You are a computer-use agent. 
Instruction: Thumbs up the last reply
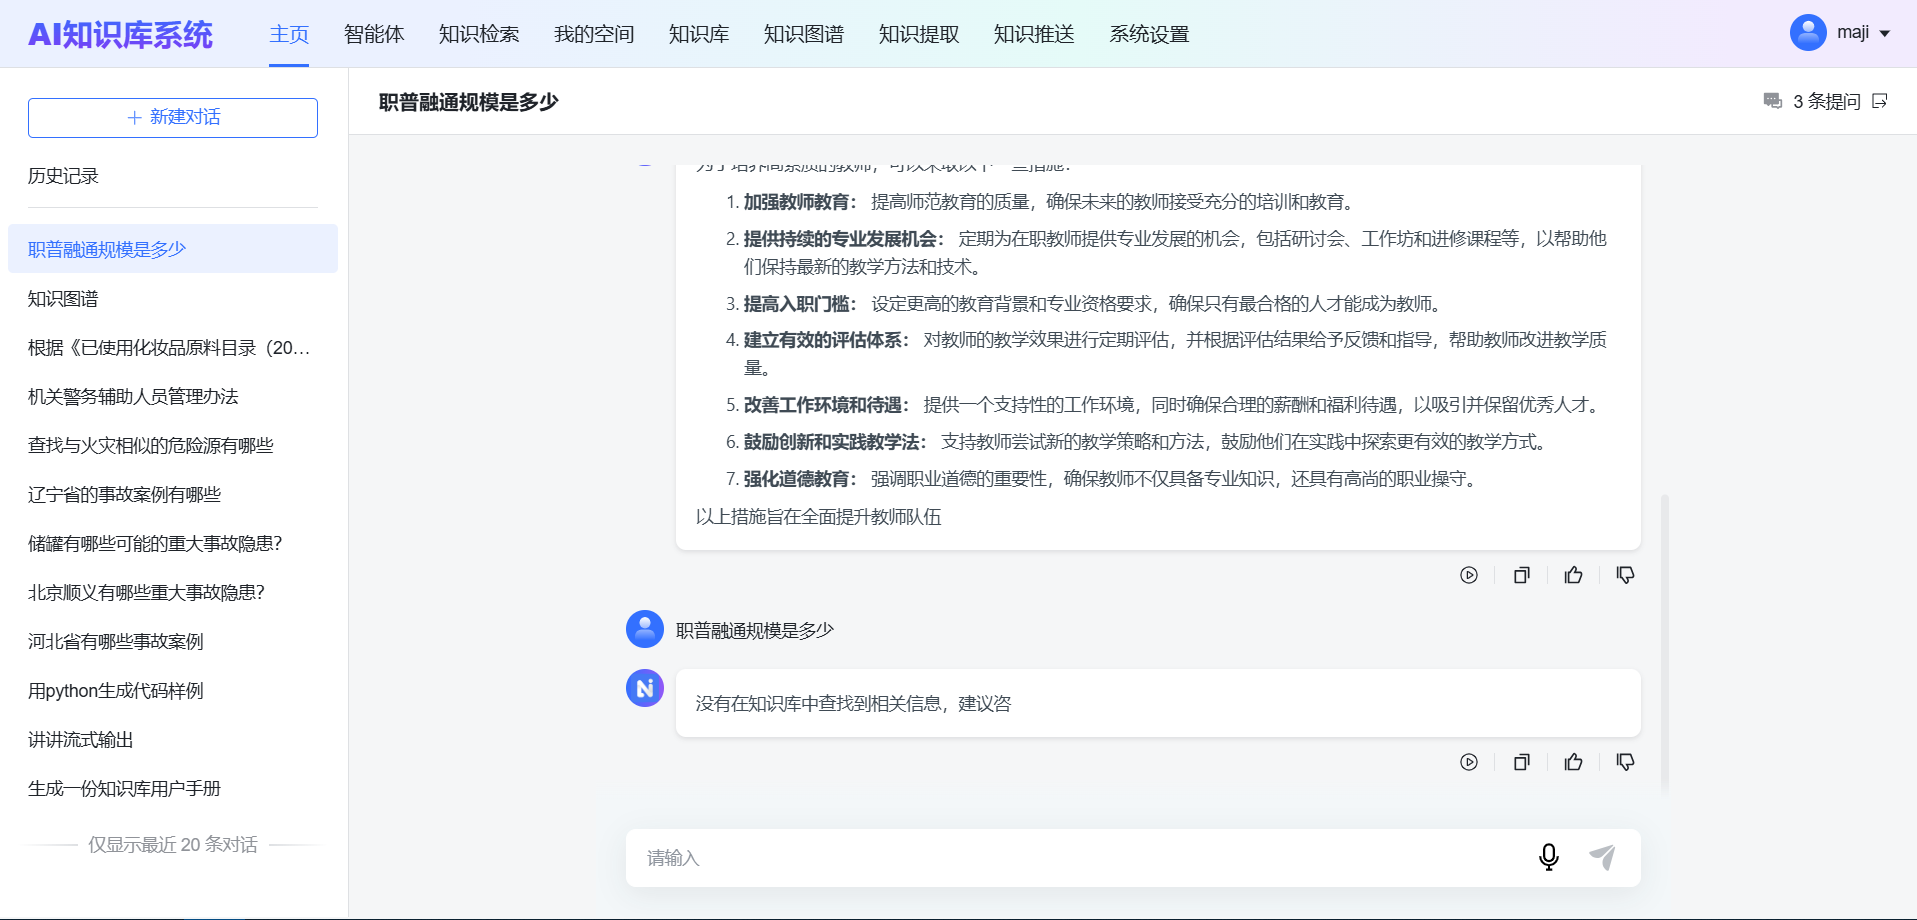pyautogui.click(x=1573, y=762)
